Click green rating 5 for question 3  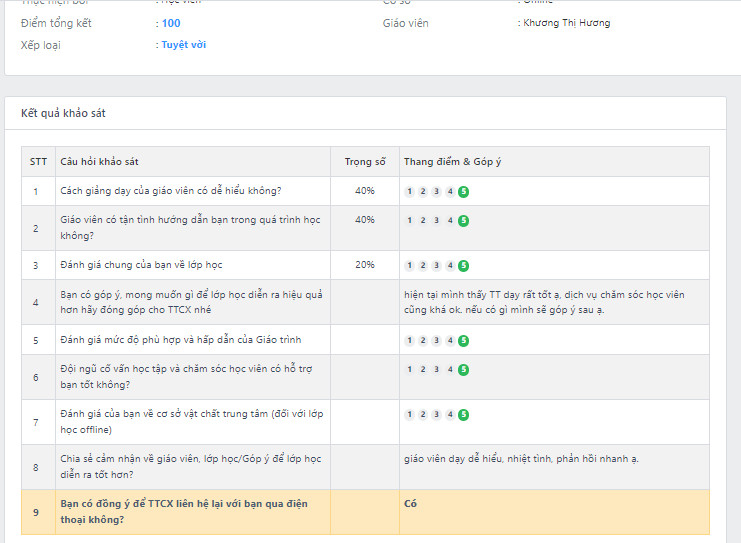point(464,266)
